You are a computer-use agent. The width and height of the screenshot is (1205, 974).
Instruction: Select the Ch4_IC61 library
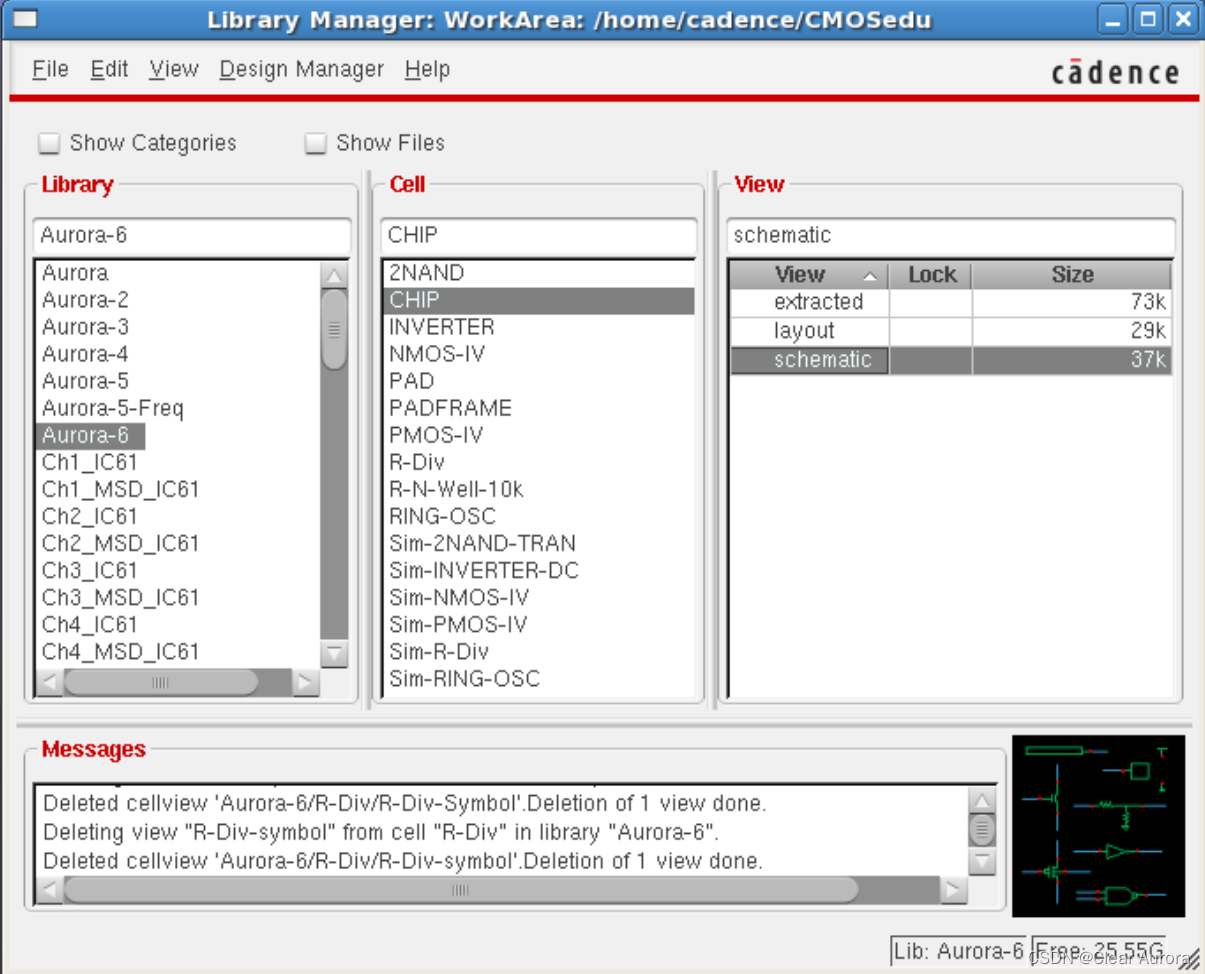click(90, 624)
